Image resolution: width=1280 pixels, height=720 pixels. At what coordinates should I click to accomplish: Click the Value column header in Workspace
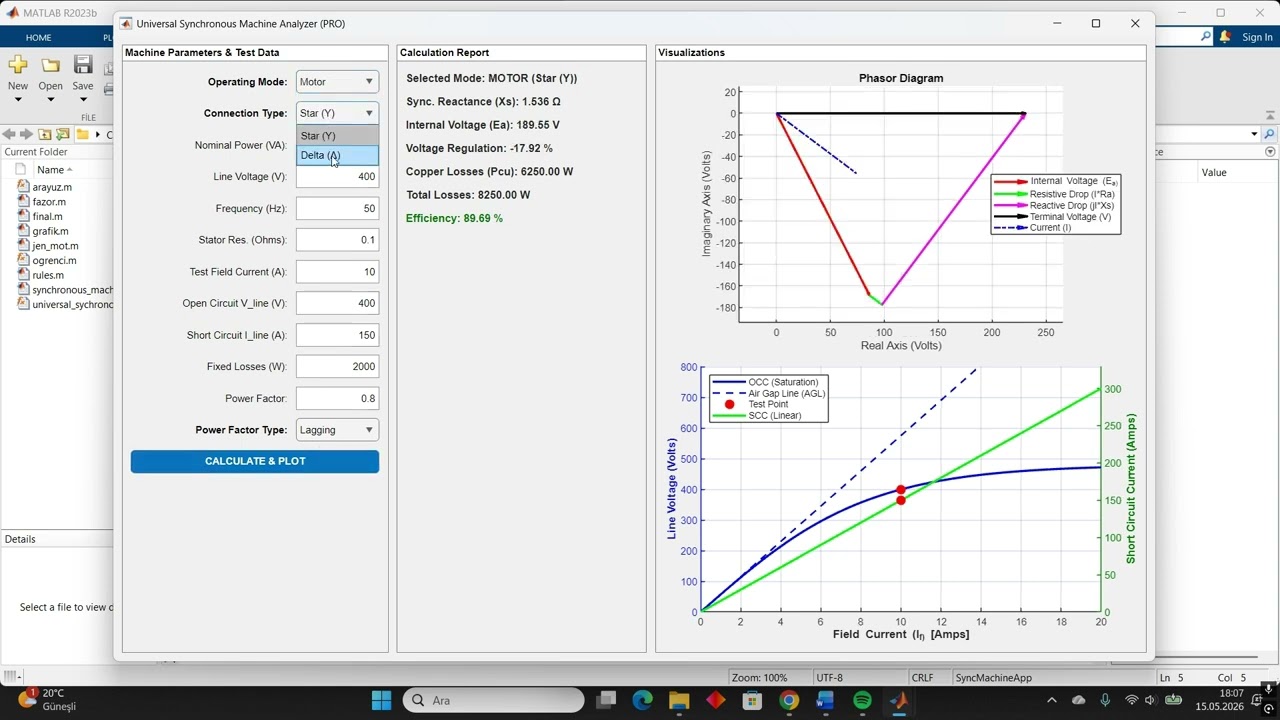(1214, 172)
